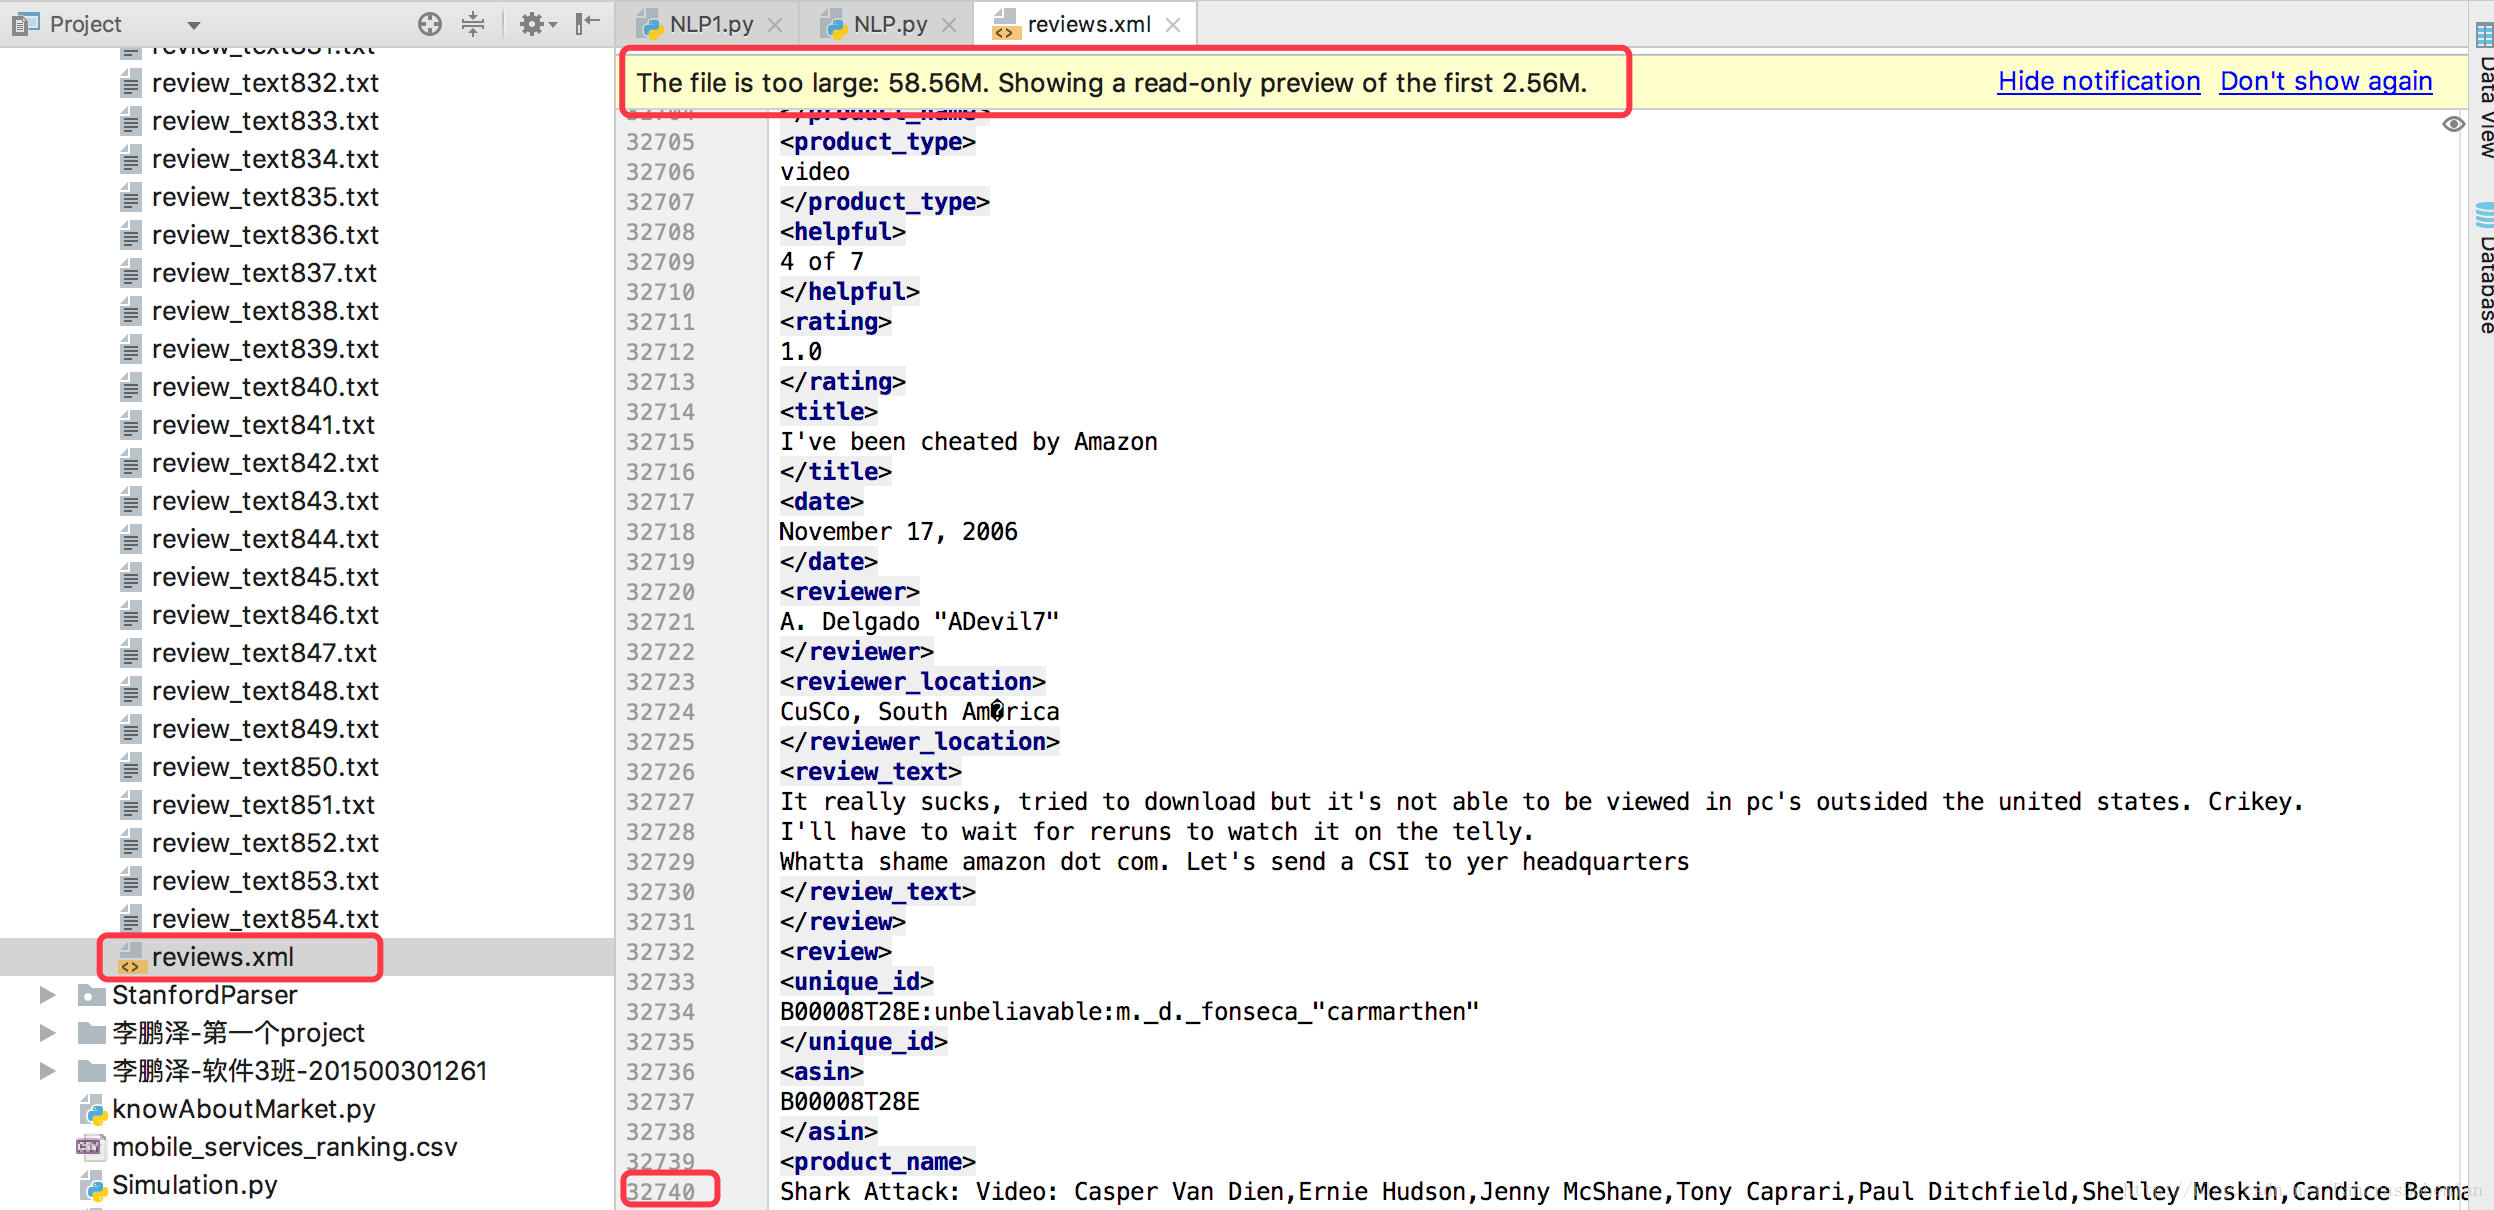
Task: Click the collapse all icon in Project toolbar
Action: pos(473,24)
